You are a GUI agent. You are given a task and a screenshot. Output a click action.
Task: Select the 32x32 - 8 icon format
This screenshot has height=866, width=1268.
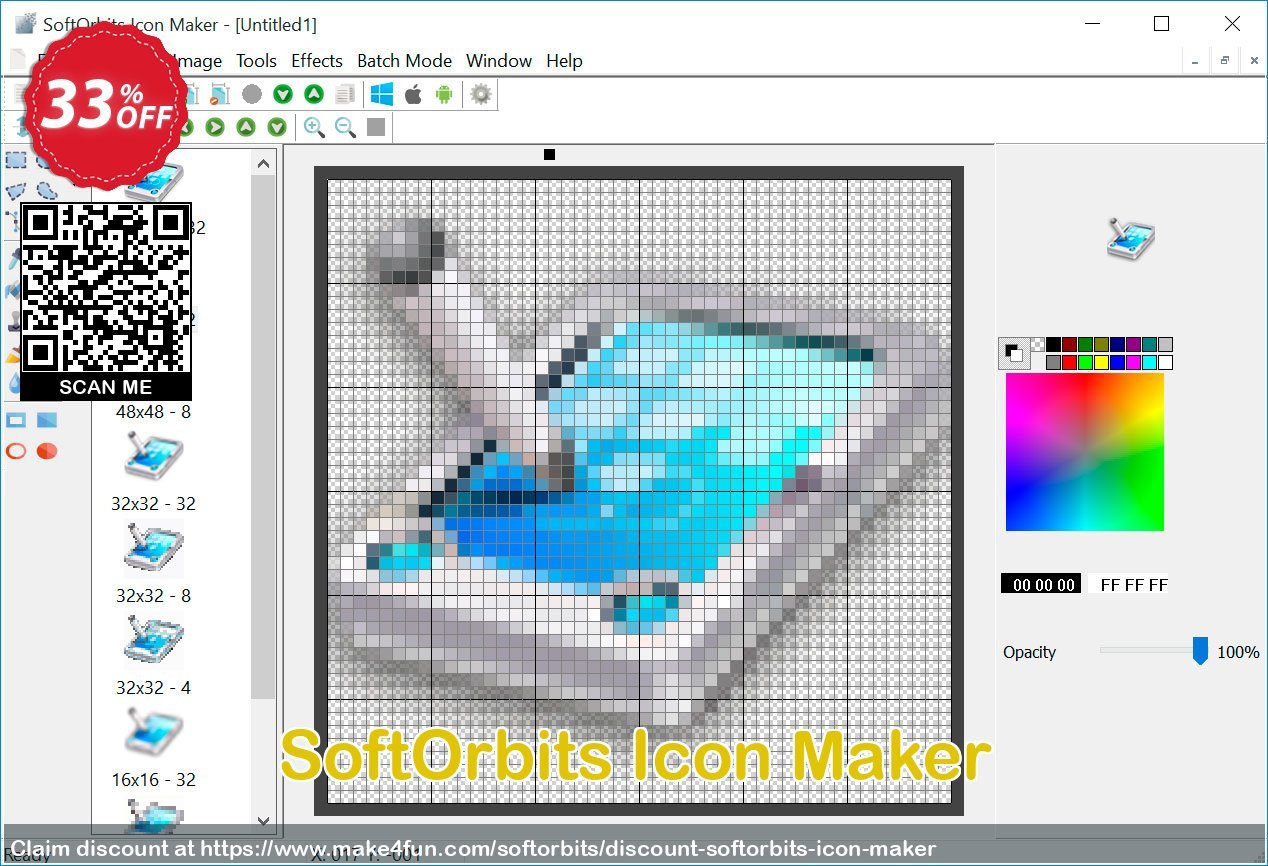coord(153,564)
